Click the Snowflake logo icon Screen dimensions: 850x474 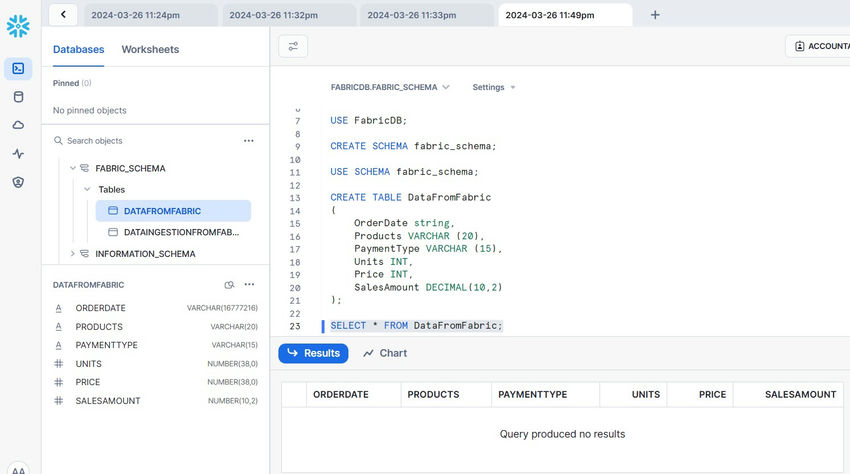18,26
